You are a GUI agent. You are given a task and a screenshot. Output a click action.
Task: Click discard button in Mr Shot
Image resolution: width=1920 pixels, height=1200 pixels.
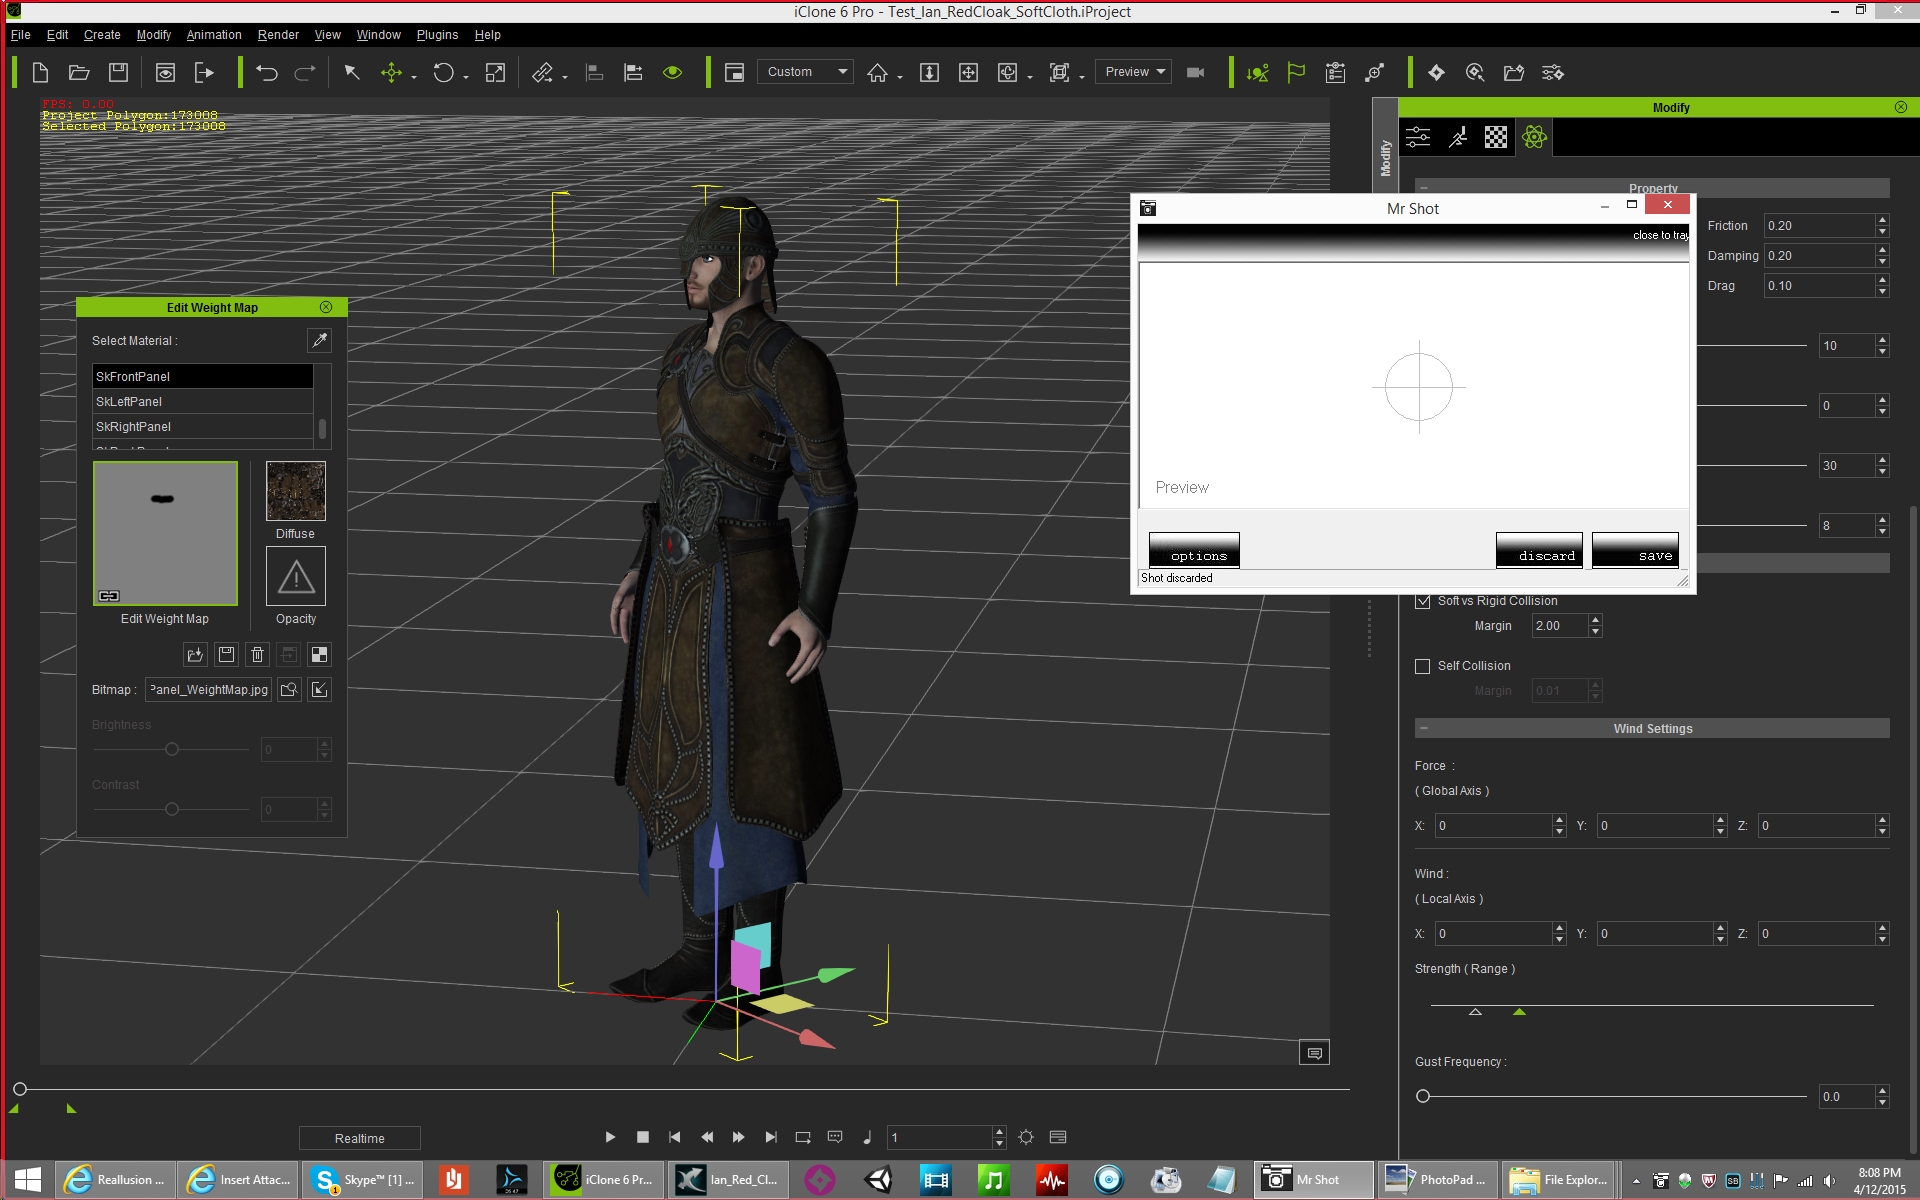[1539, 550]
